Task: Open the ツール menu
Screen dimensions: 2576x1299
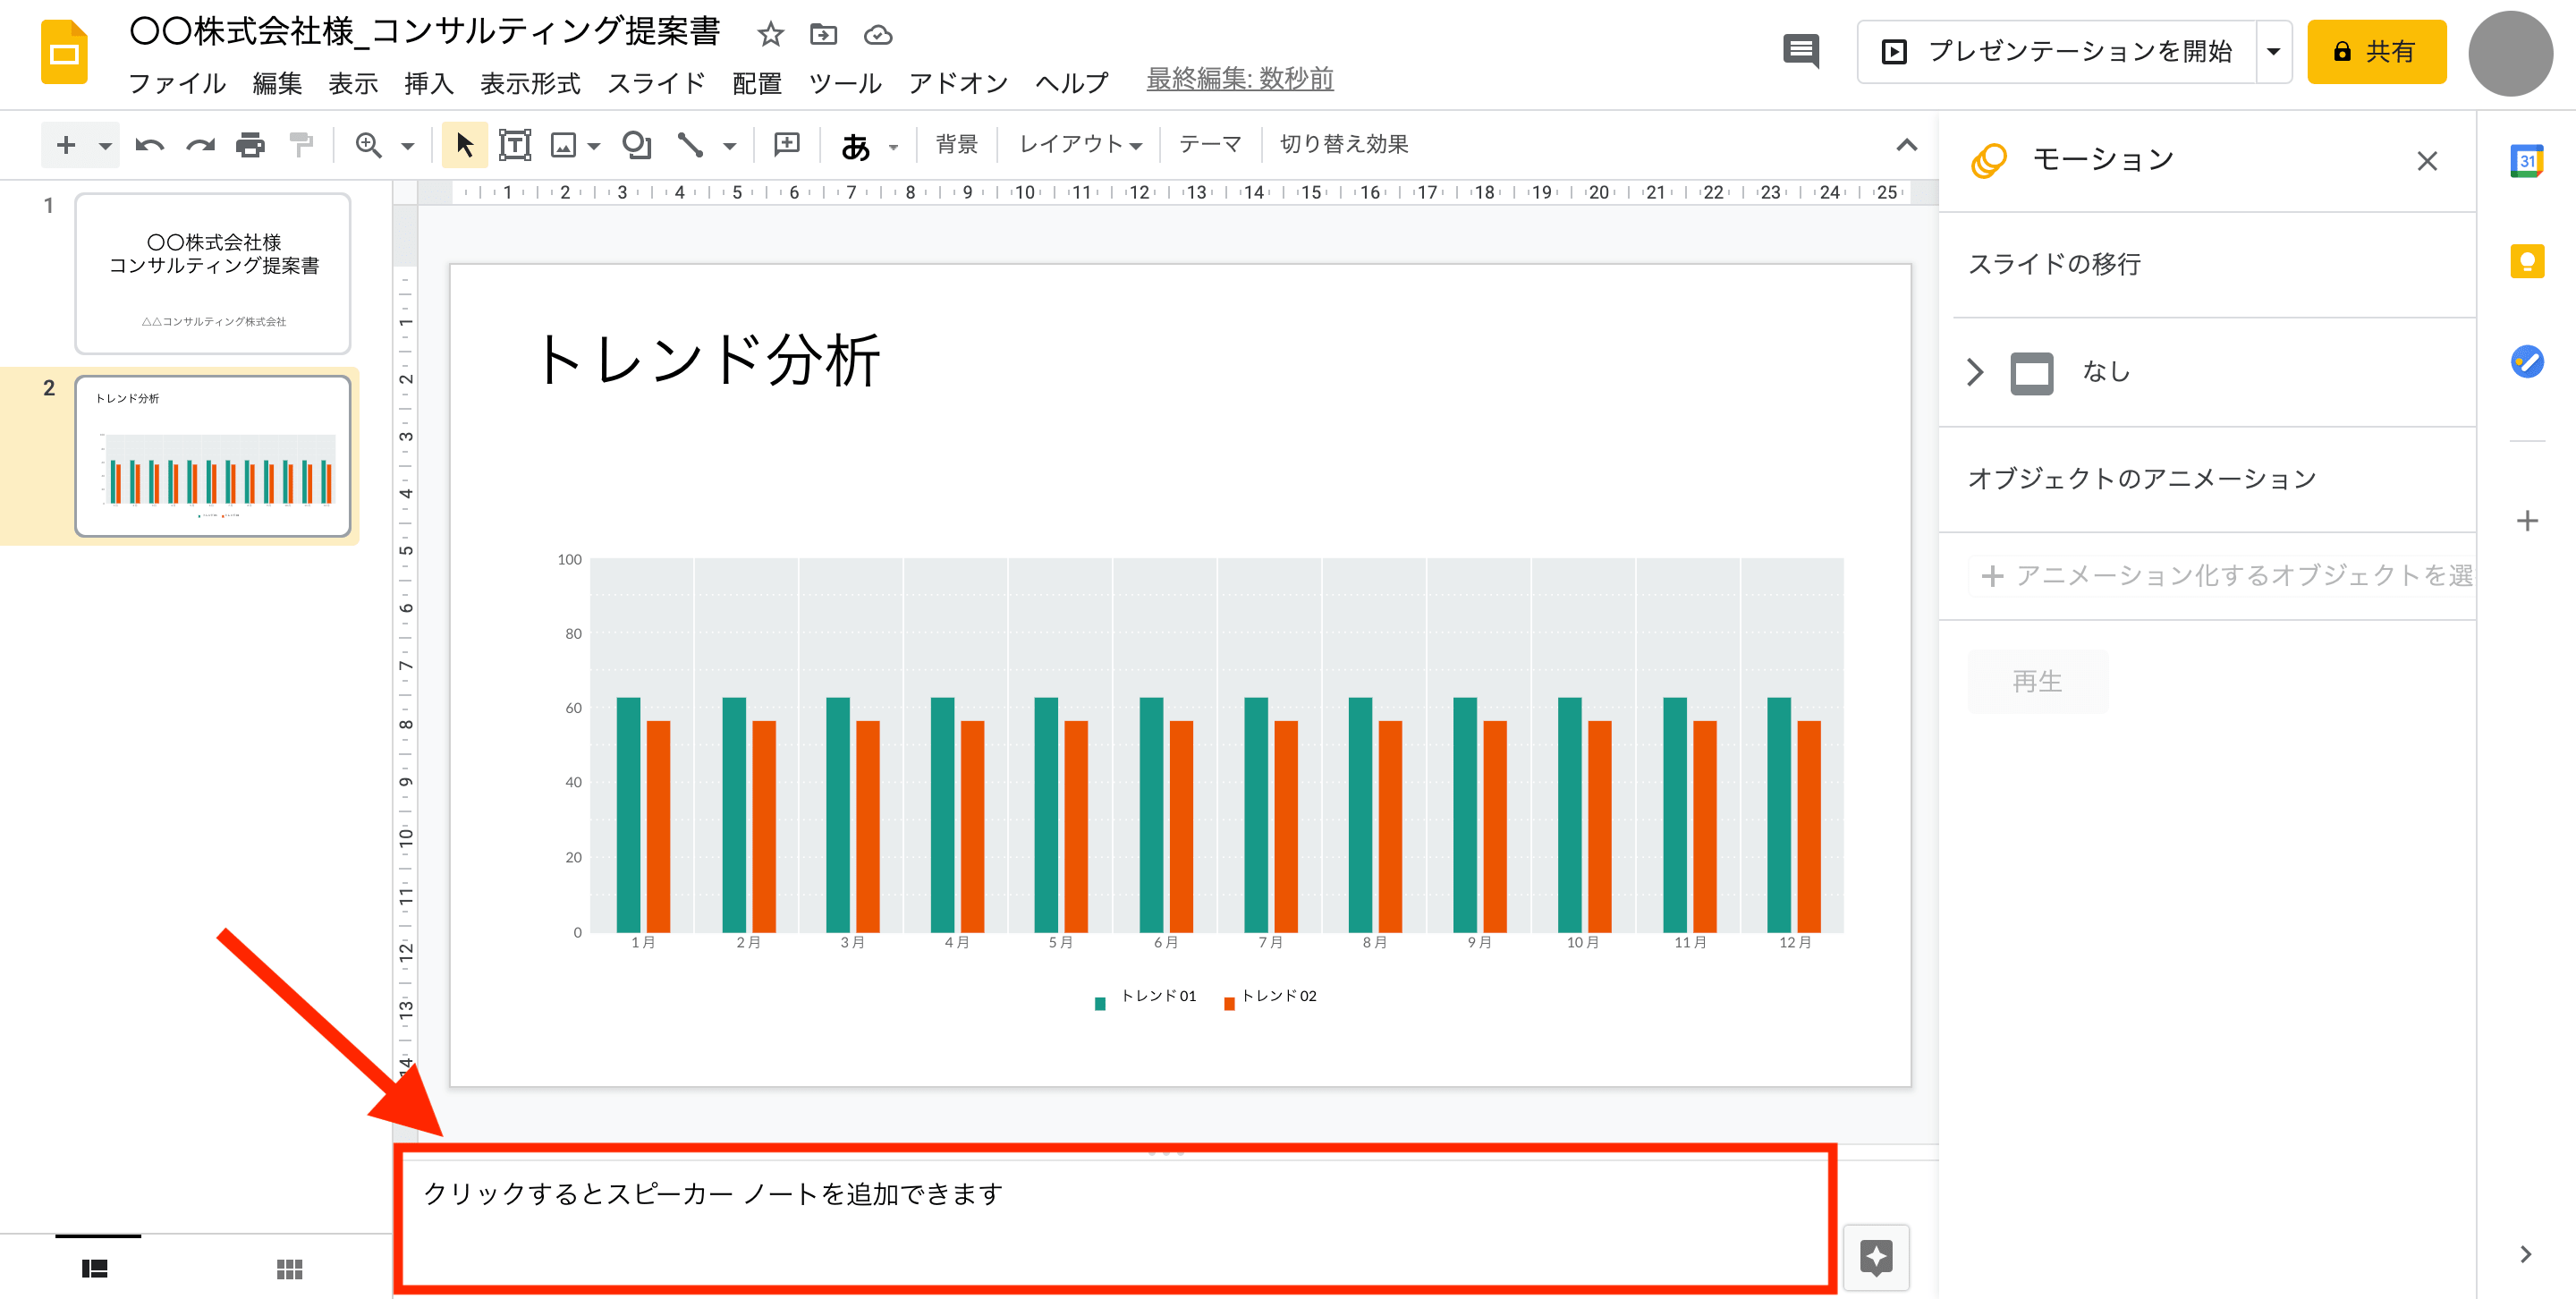Action: pyautogui.click(x=845, y=83)
